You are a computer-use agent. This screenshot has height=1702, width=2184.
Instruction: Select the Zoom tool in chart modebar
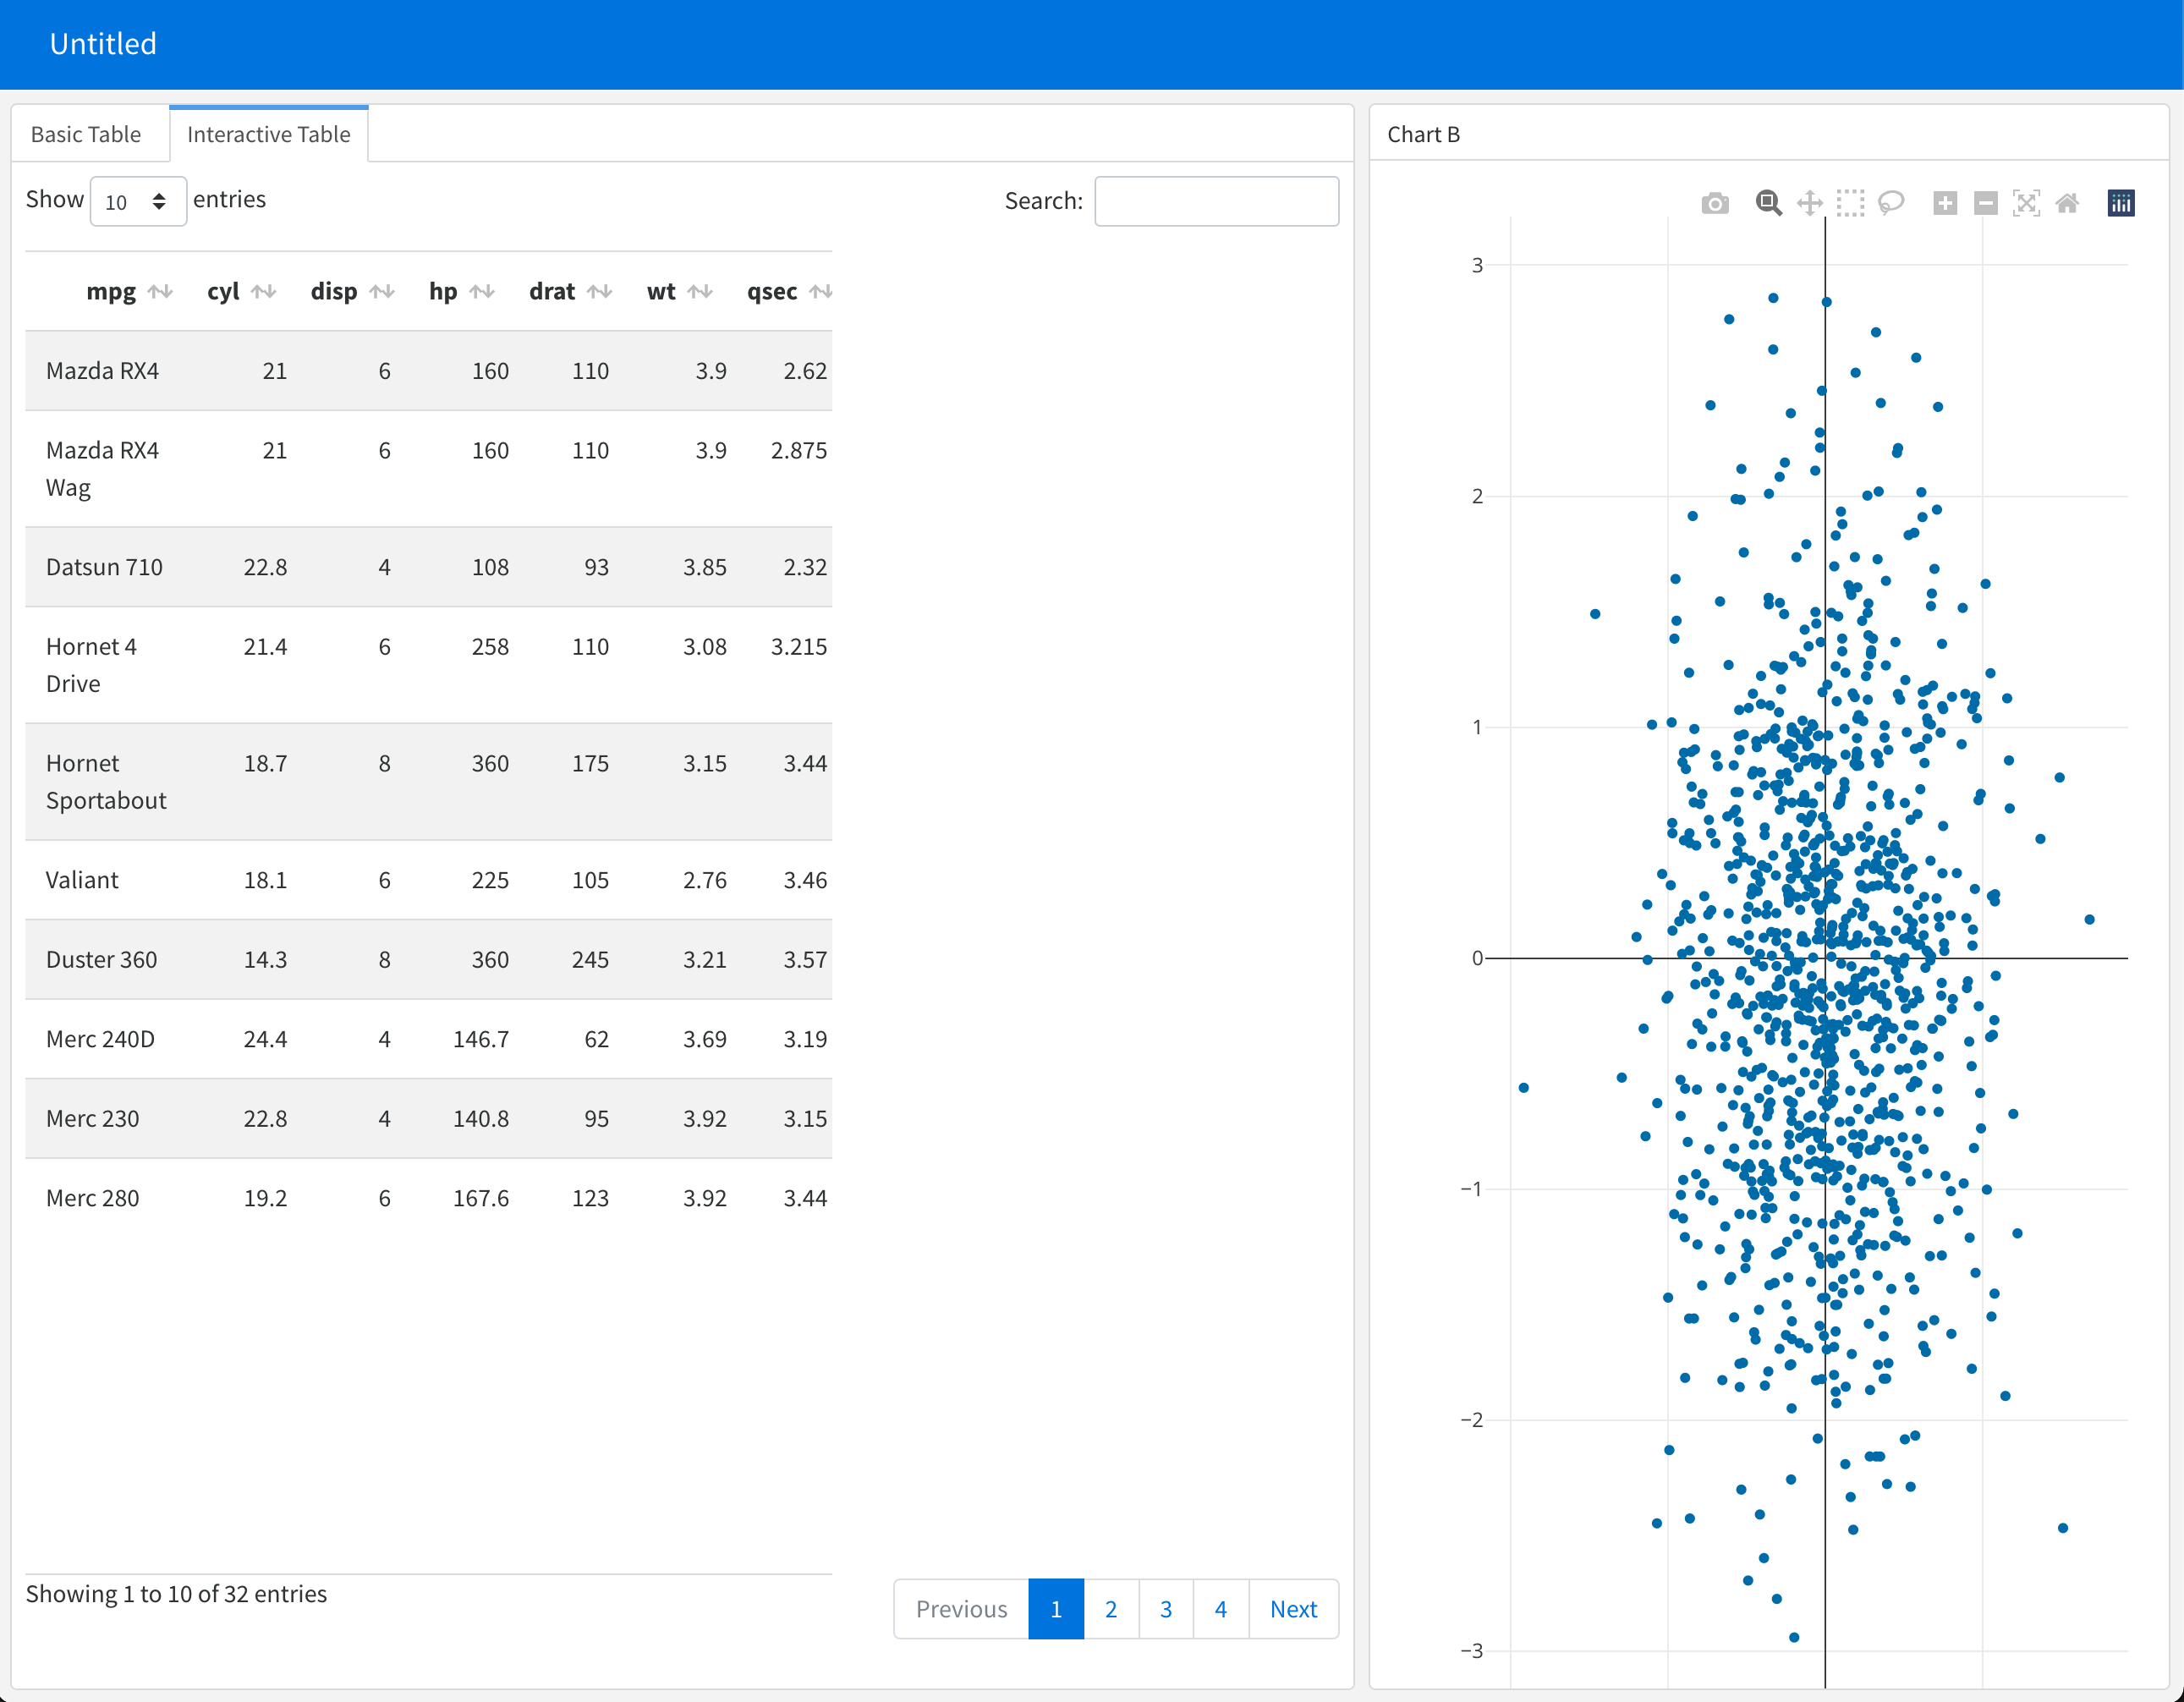click(1768, 204)
